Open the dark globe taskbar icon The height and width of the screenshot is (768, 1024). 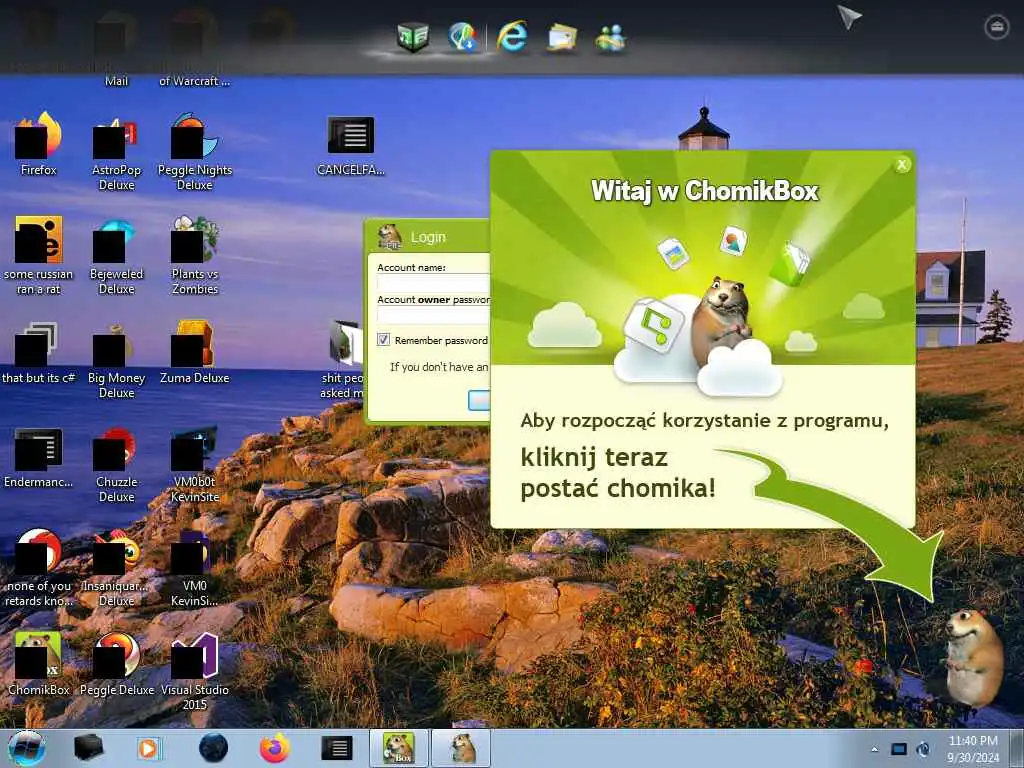coord(214,748)
